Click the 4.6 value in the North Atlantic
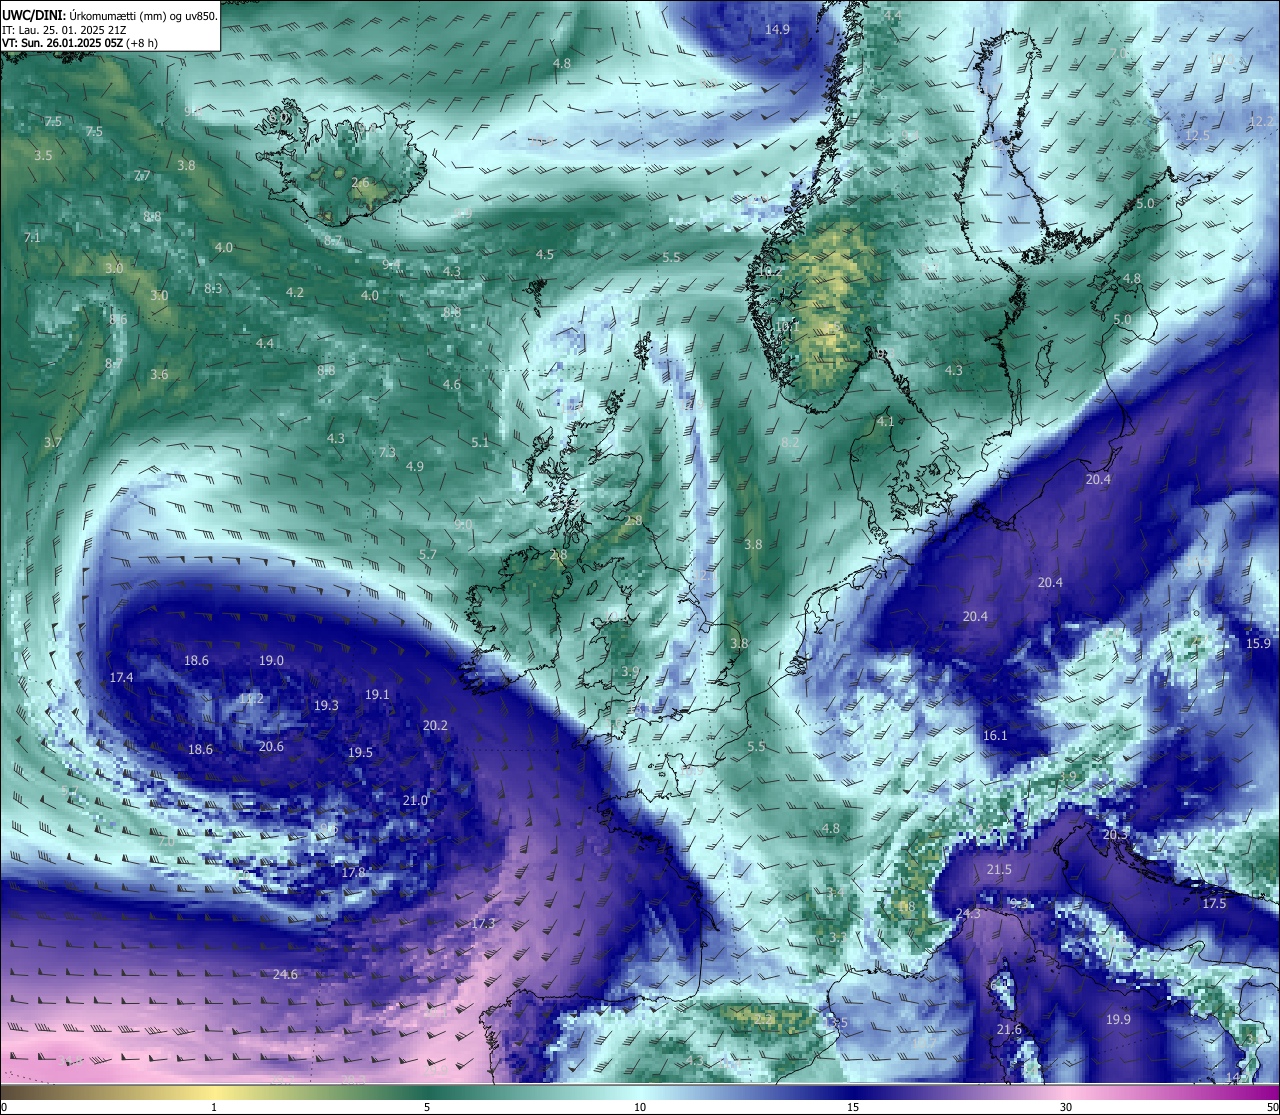This screenshot has width=1280, height=1115. click(x=452, y=384)
